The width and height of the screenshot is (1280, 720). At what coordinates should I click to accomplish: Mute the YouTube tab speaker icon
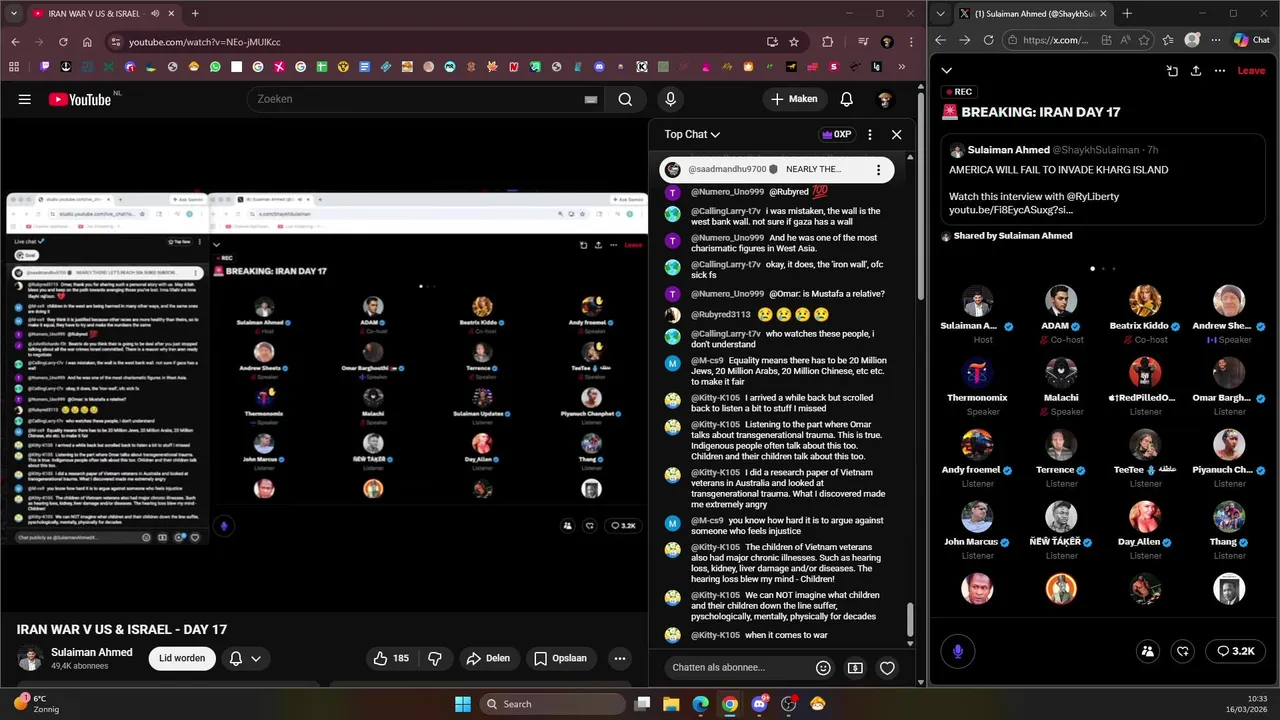[156, 14]
